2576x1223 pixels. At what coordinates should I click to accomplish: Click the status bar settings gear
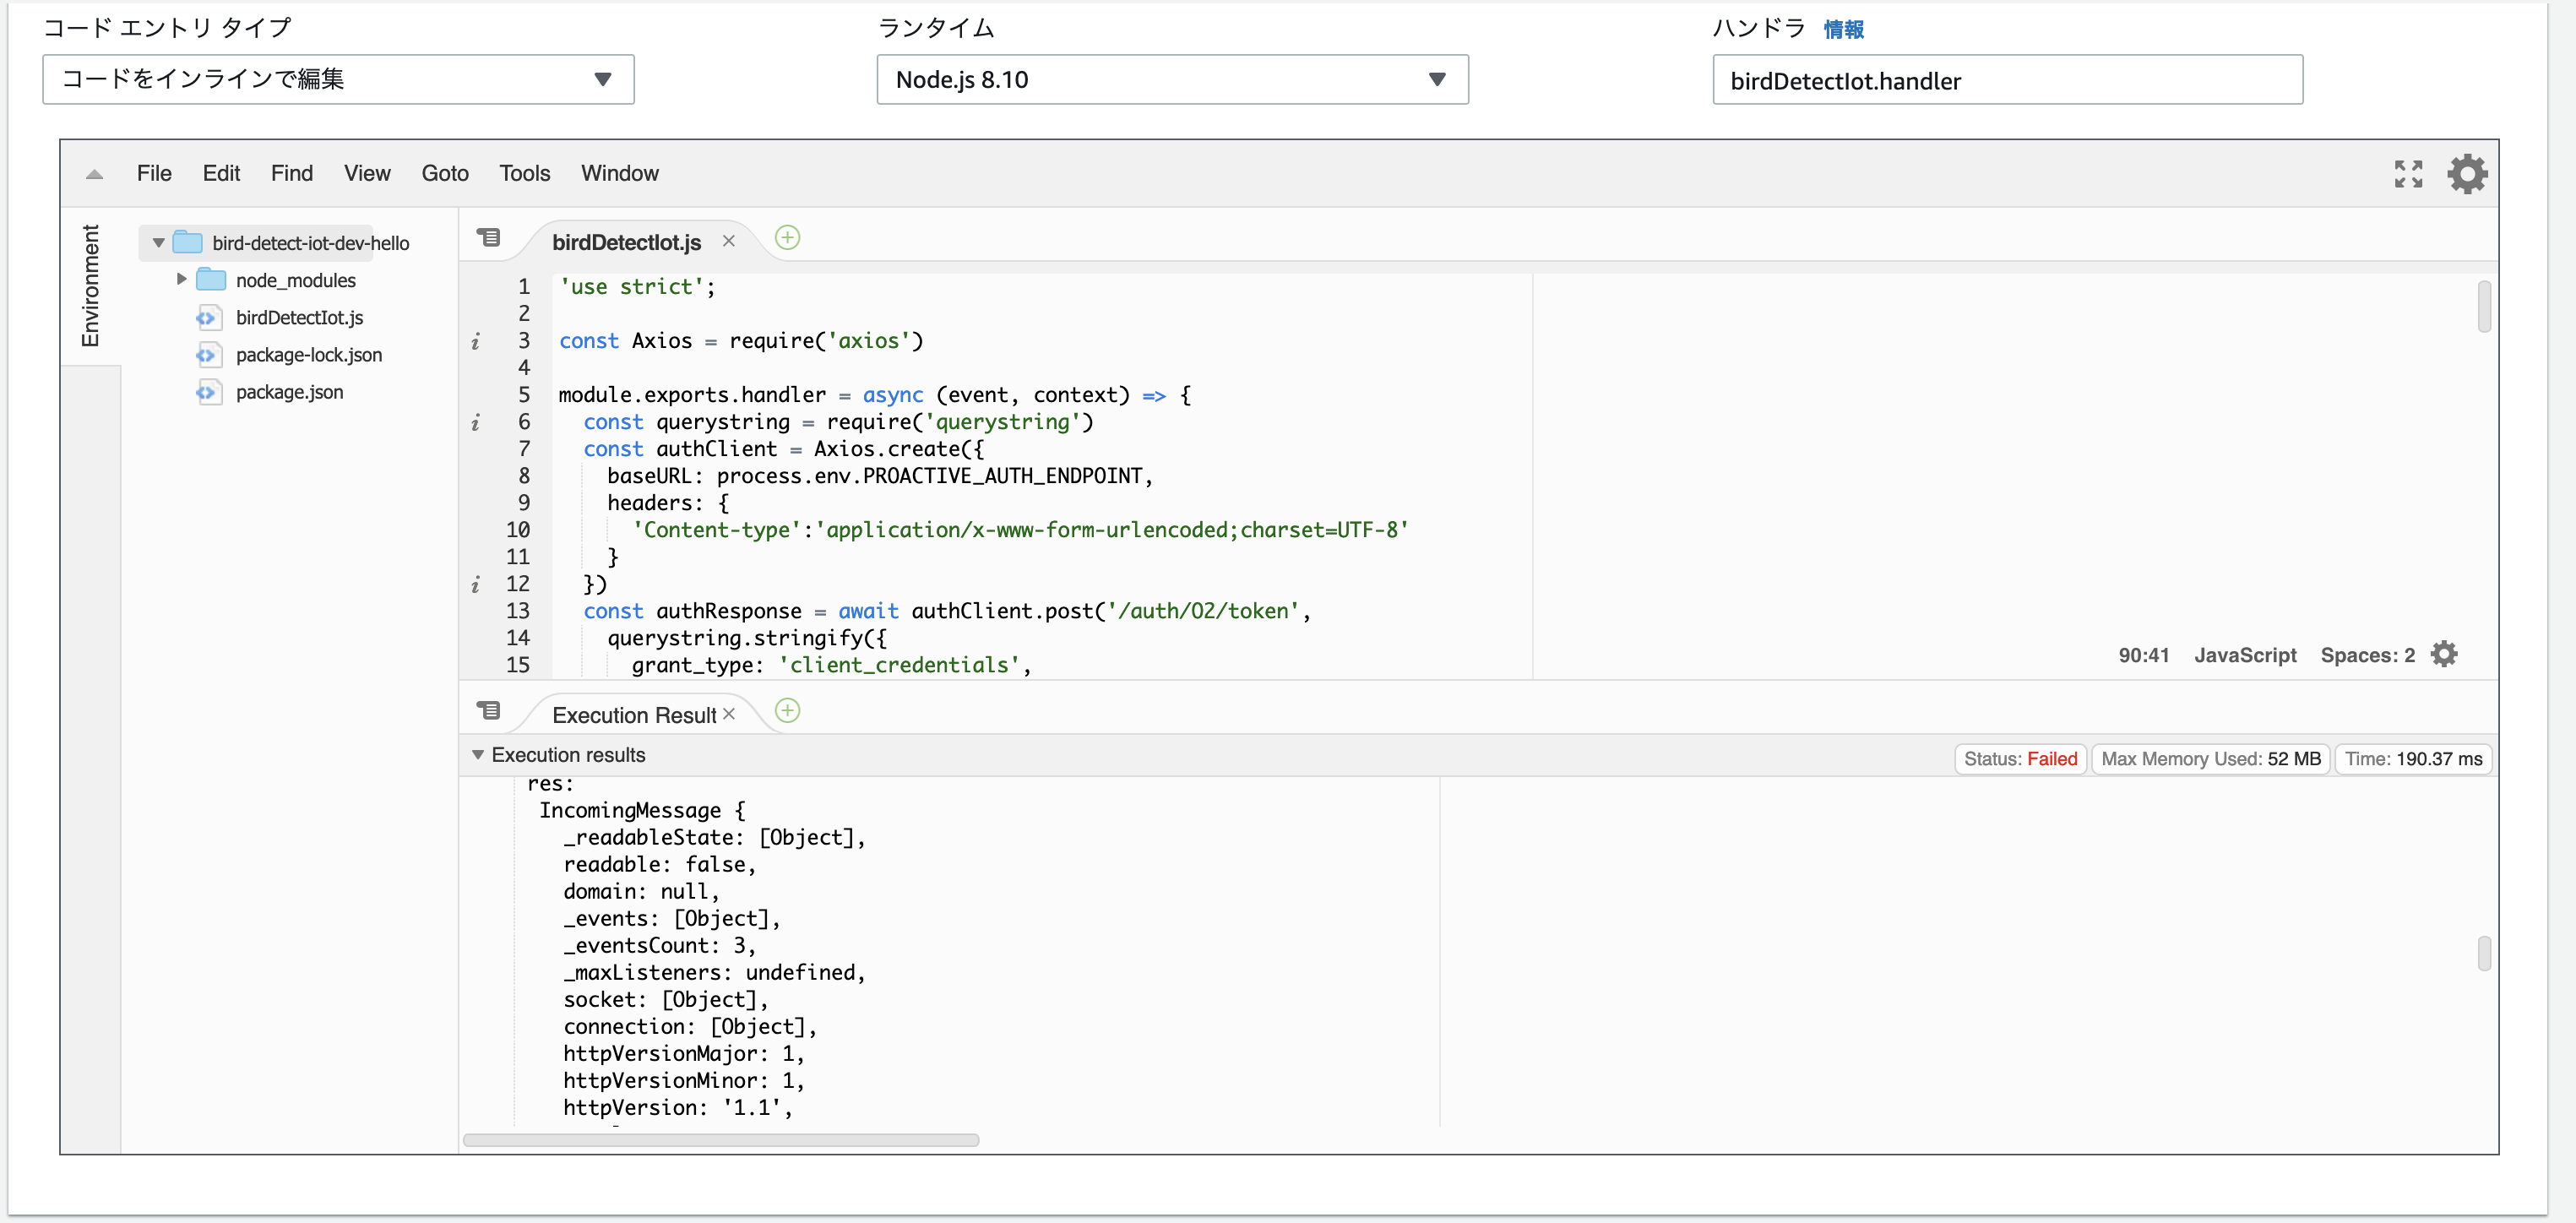pyautogui.click(x=2444, y=654)
